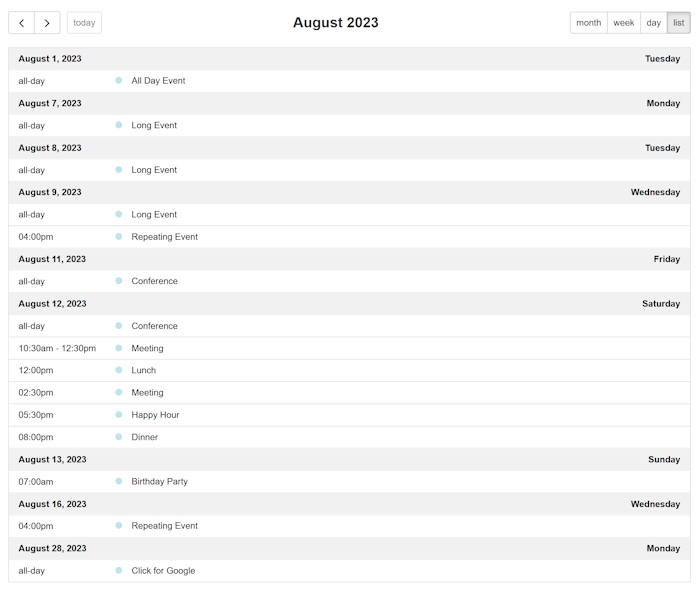Click the dot beside Happy Hour

click(119, 415)
